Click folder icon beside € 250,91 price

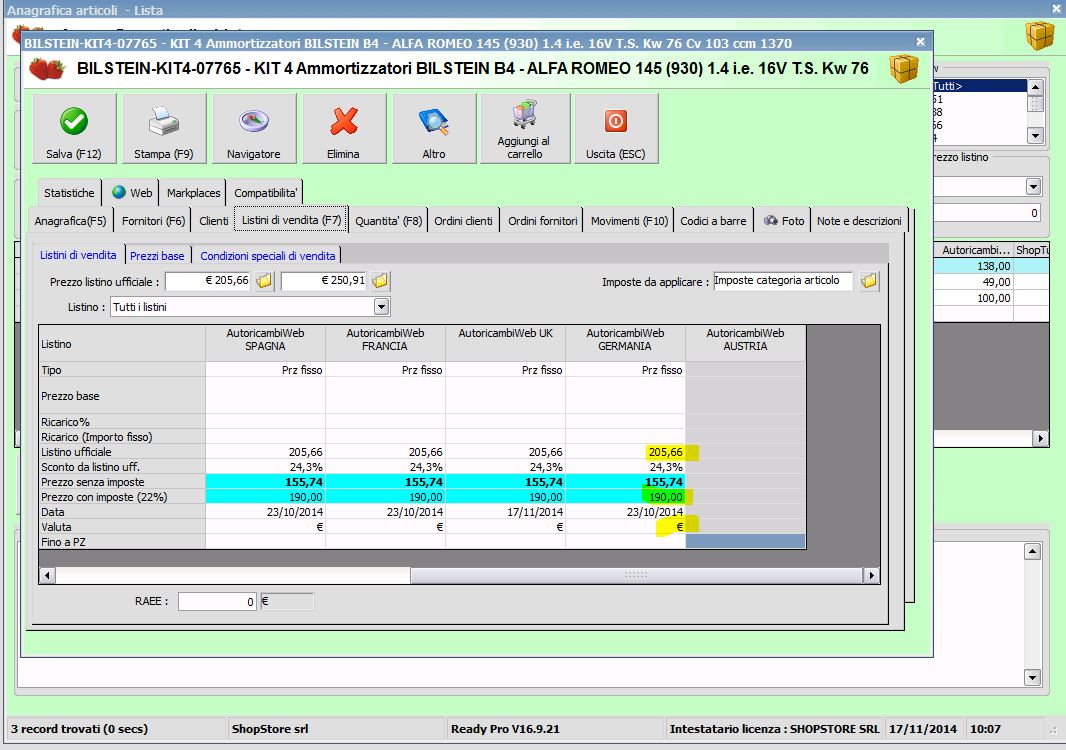point(380,282)
